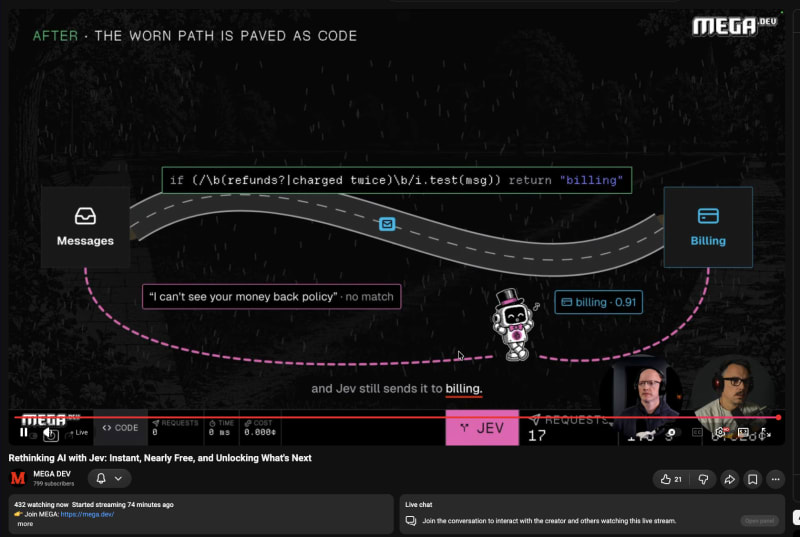Click the 'billing · 0.91' label
Image resolution: width=800 pixels, height=537 pixels.
[x=598, y=302]
